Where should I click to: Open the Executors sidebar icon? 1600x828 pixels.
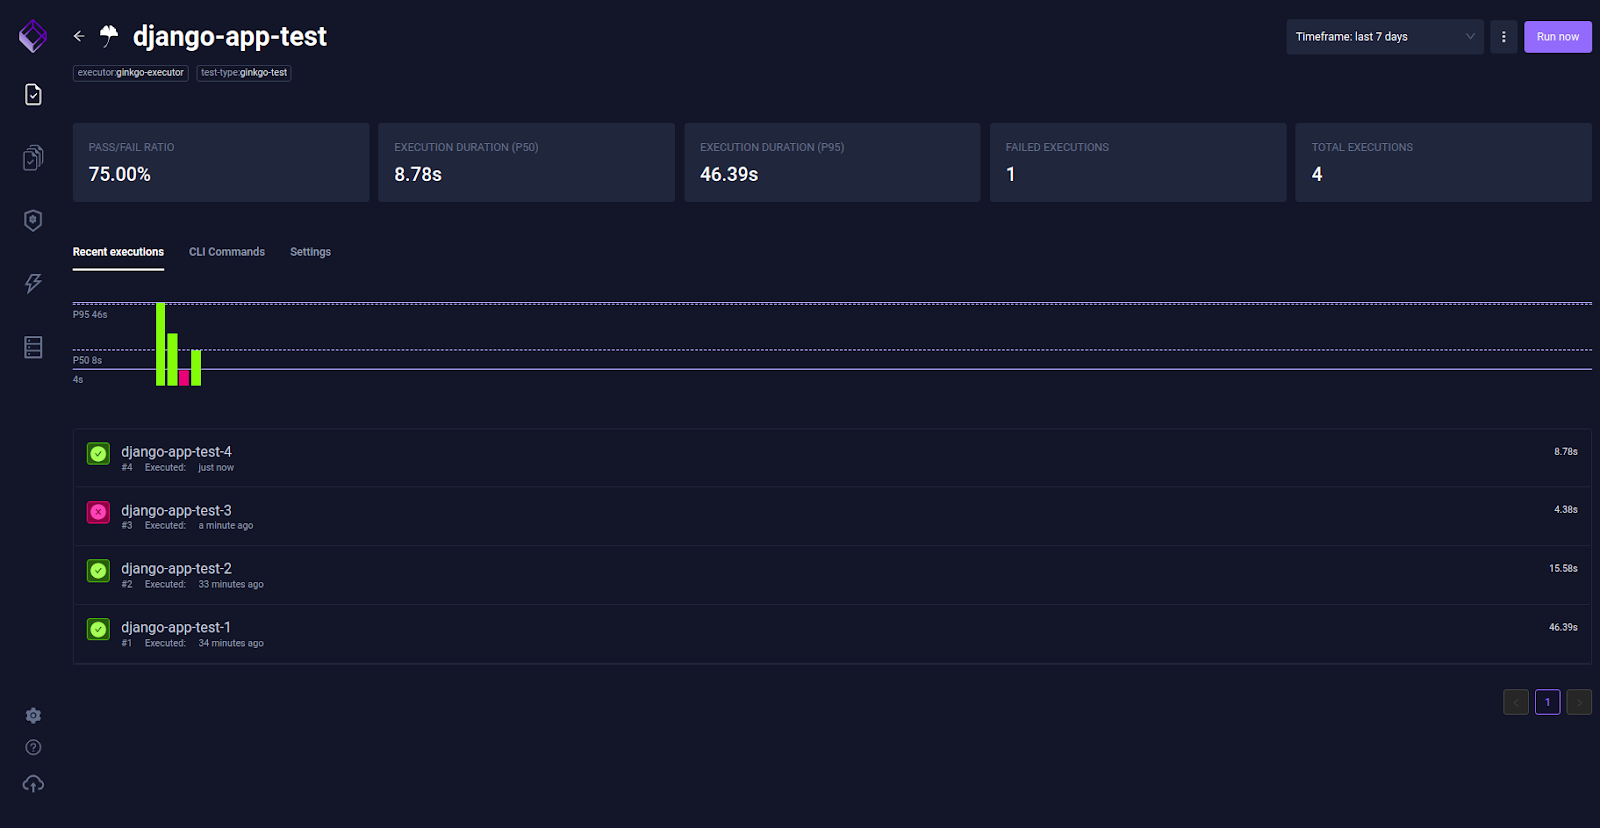click(33, 220)
